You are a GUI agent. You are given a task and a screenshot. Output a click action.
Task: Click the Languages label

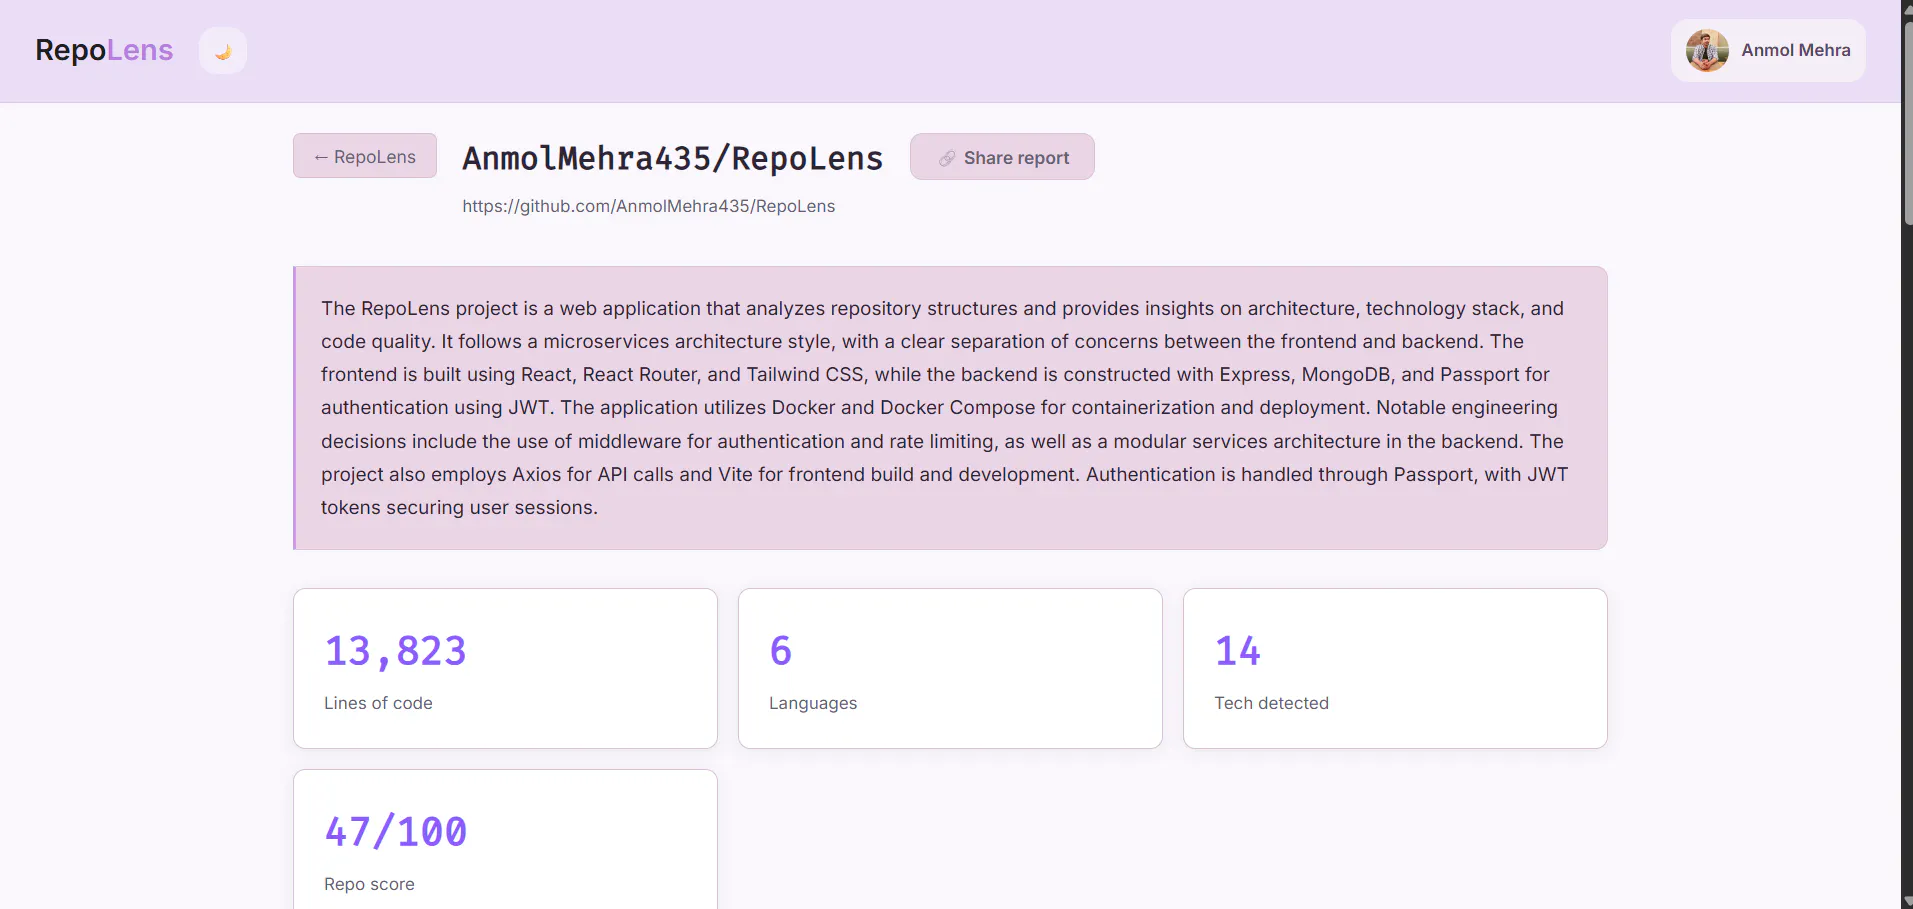[813, 703]
